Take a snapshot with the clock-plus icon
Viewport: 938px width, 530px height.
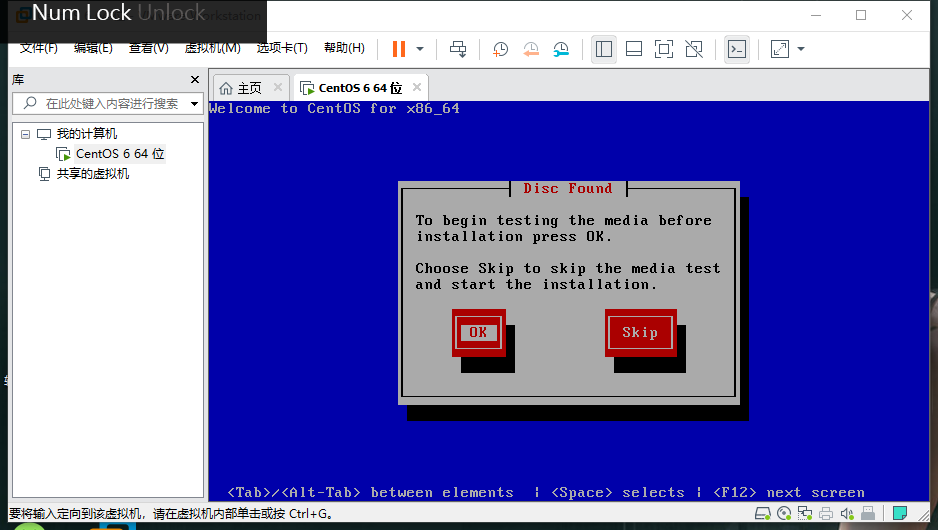500,49
